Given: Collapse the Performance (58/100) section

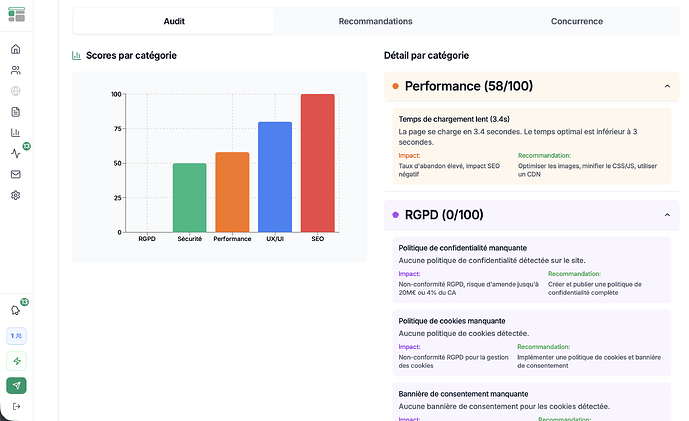Looking at the screenshot, I should point(667,87).
